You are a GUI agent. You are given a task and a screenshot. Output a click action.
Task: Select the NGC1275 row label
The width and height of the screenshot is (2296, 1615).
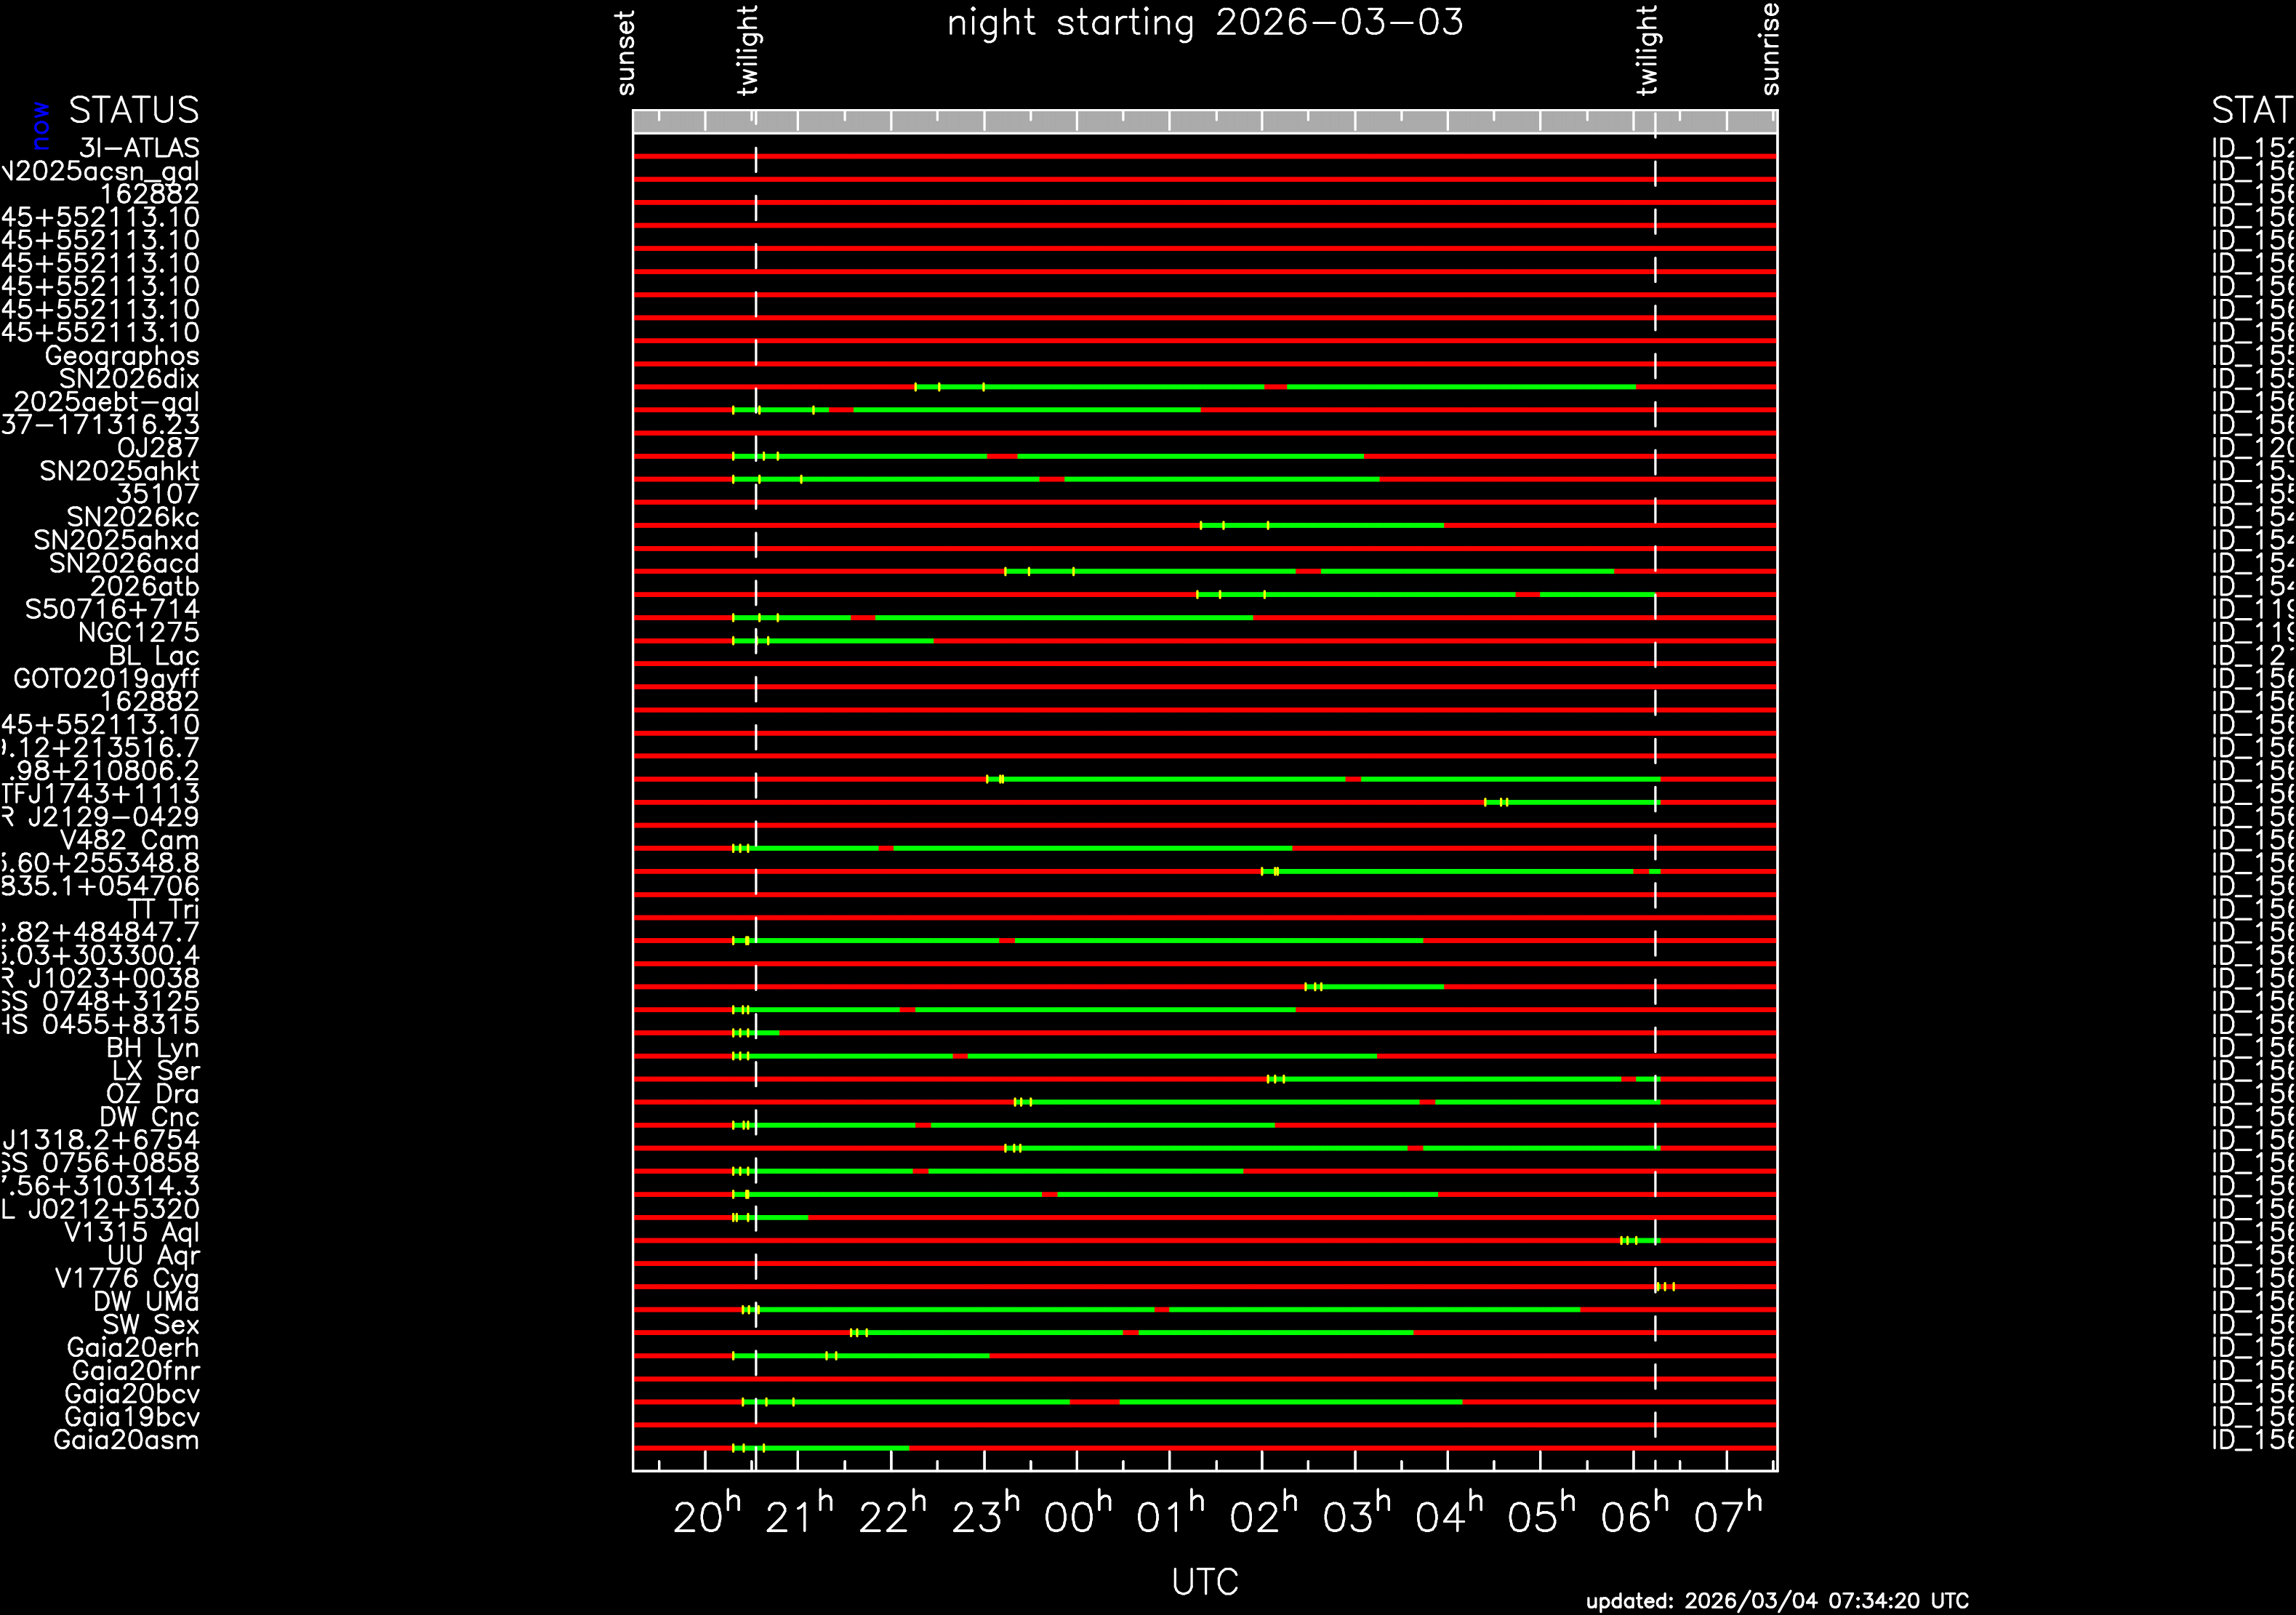coord(139,632)
